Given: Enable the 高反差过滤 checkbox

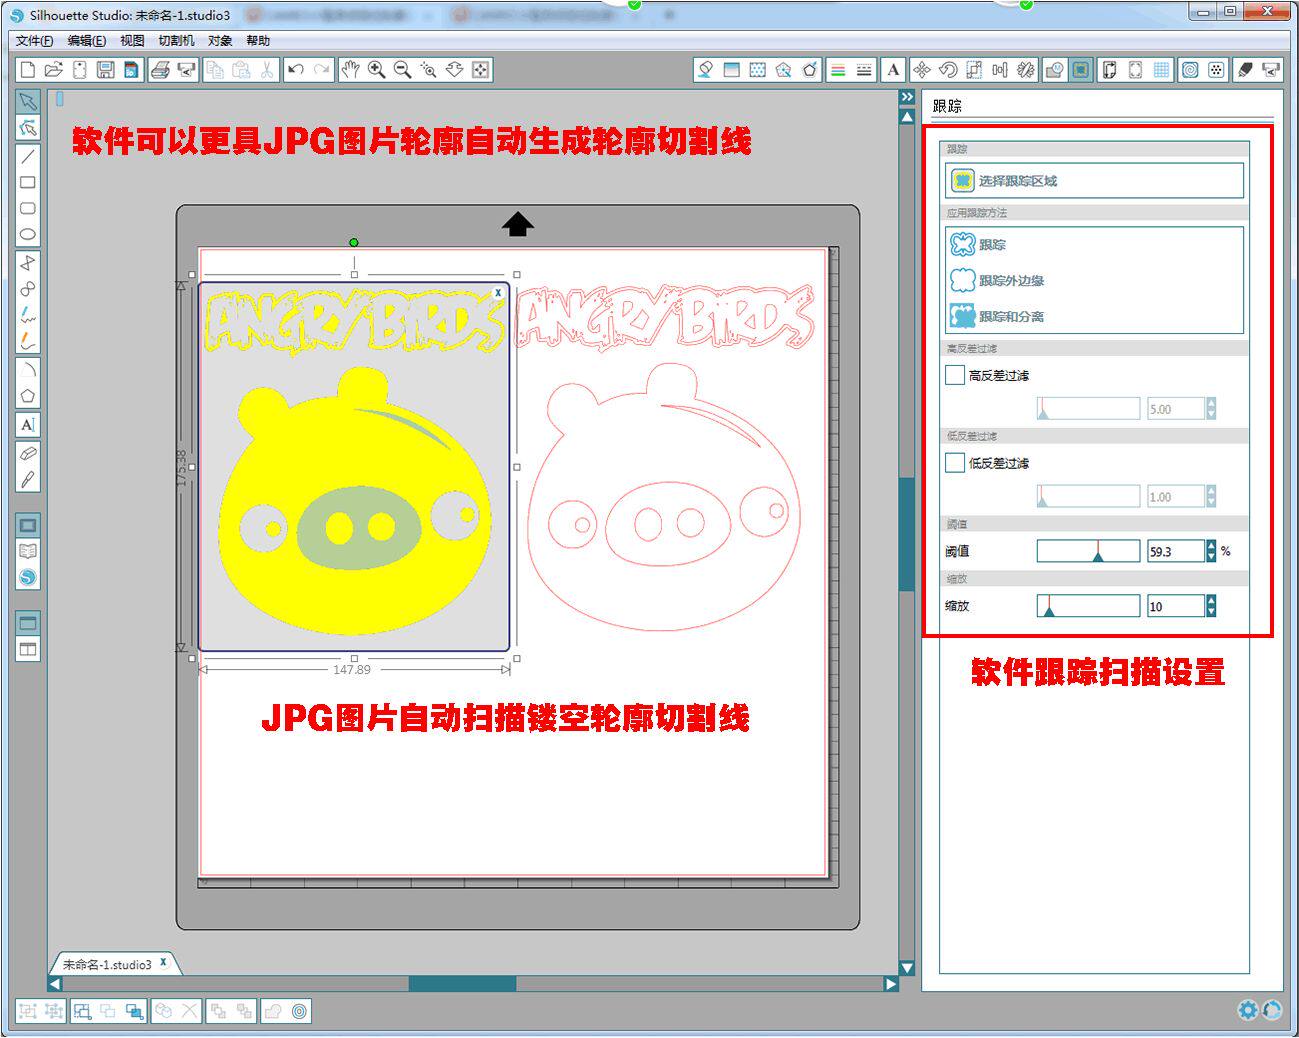Looking at the screenshot, I should [x=955, y=375].
